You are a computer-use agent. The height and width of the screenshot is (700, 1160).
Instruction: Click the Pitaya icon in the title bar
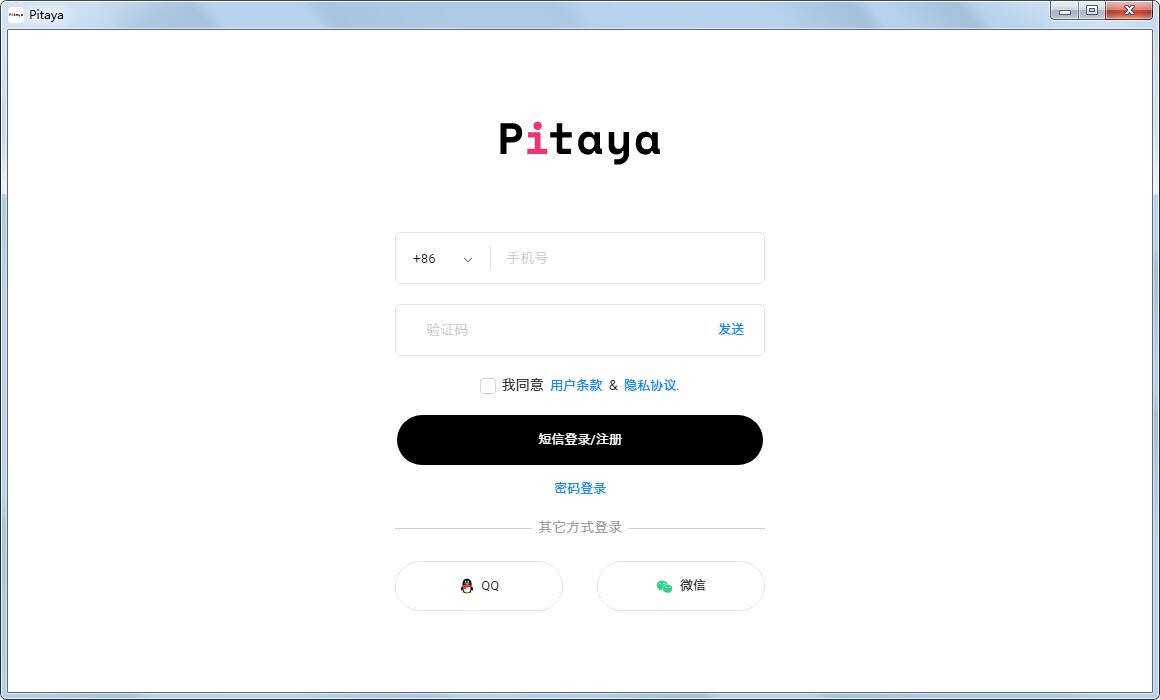click(14, 14)
